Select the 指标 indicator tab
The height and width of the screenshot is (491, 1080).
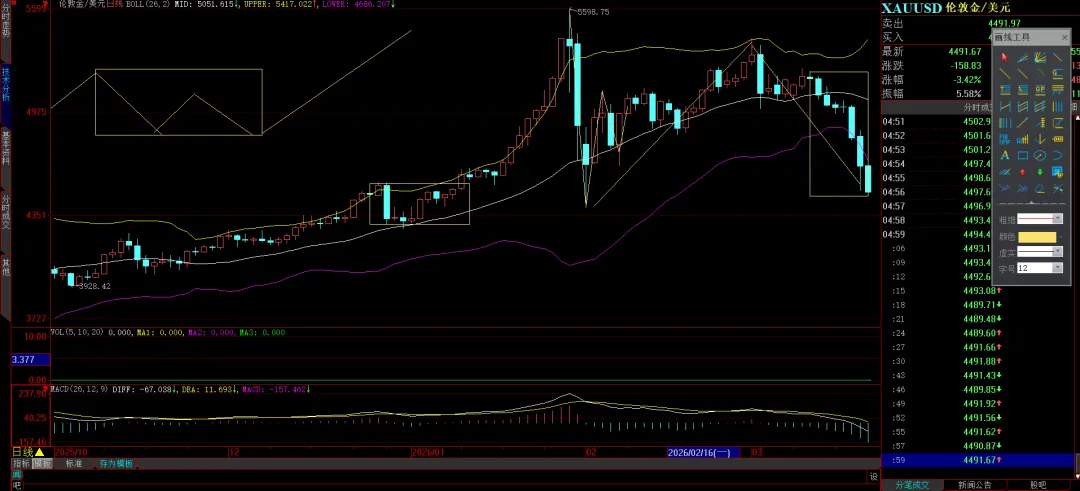tap(21, 464)
